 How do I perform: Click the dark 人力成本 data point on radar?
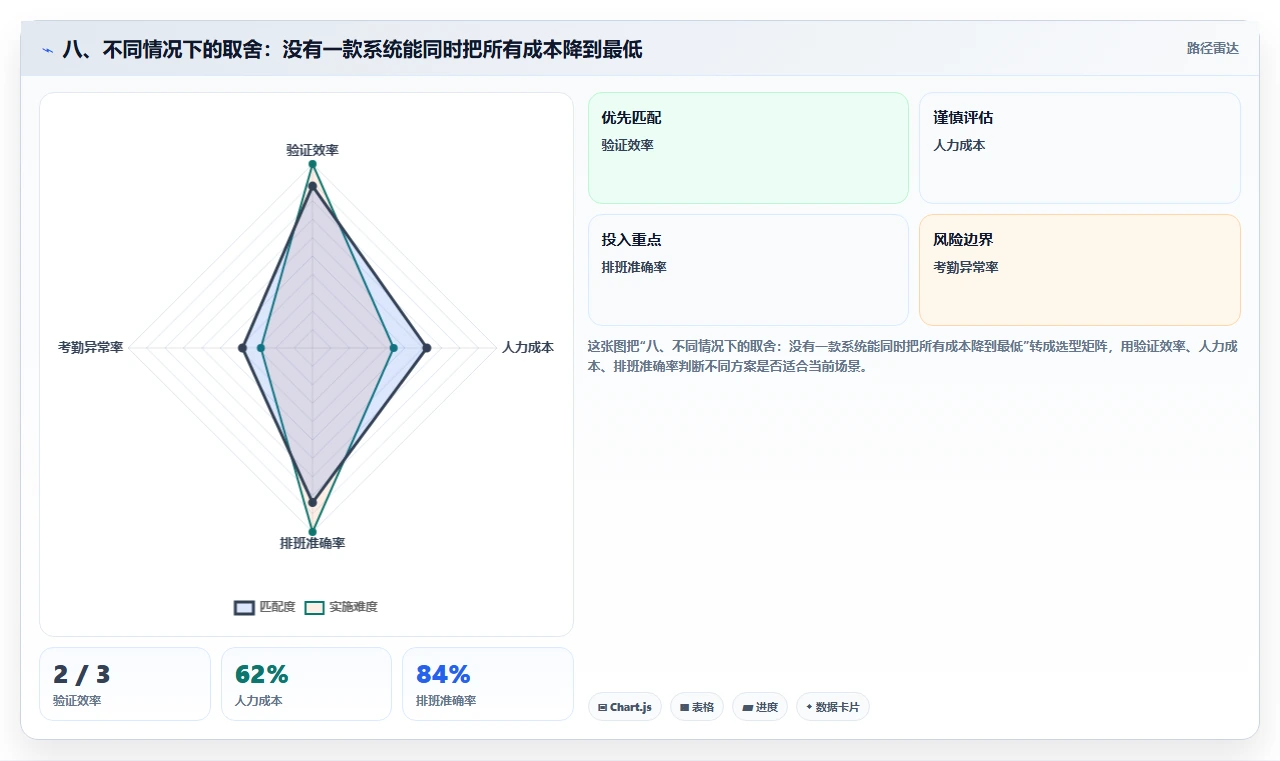(427, 348)
